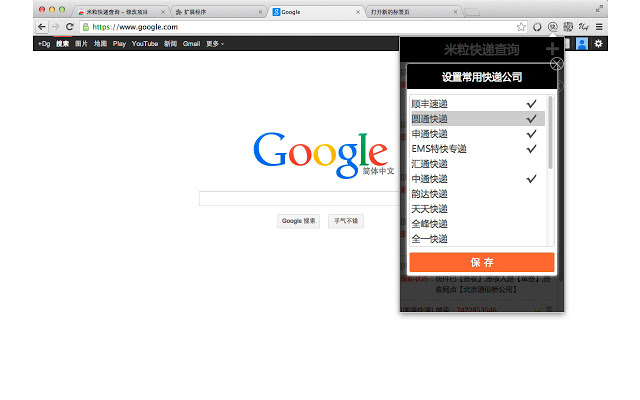Click the 手气不错 button
Screen dimensions: 640x400
point(346,221)
